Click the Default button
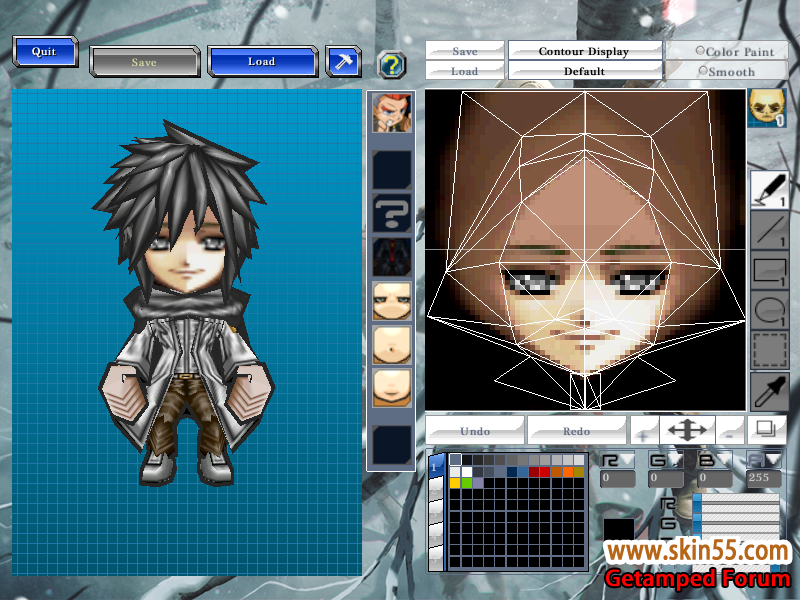The height and width of the screenshot is (600, 800). 585,70
